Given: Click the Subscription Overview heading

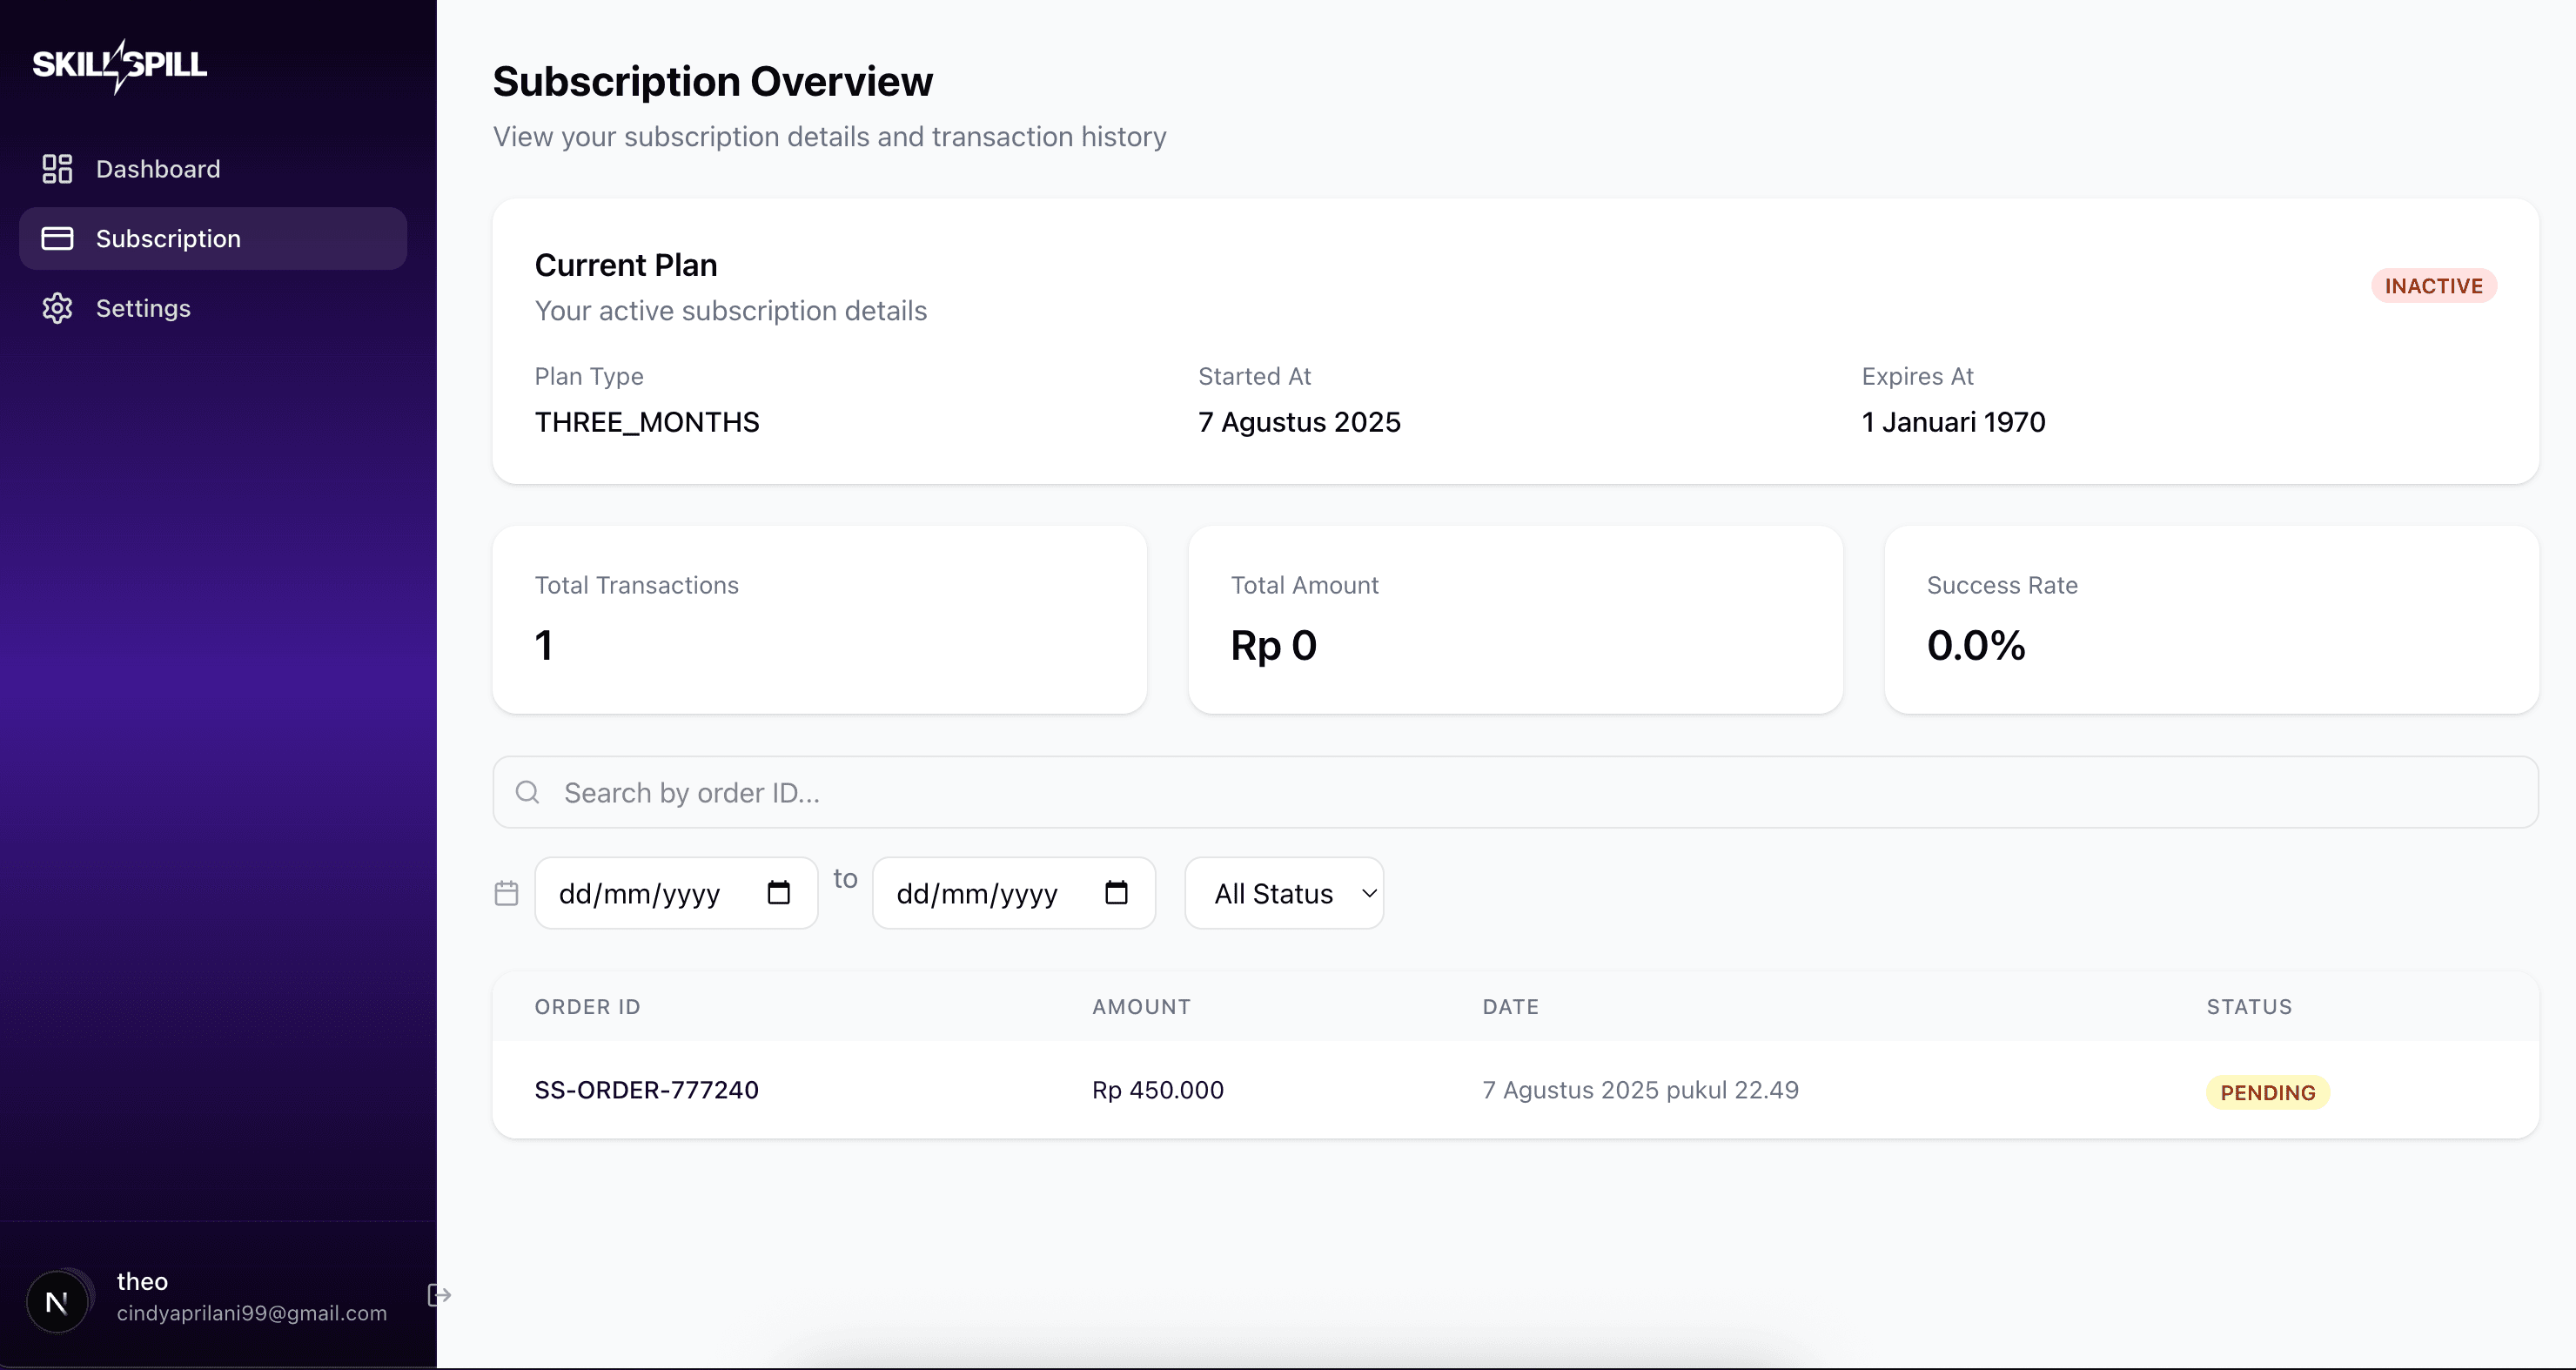Looking at the screenshot, I should (x=713, y=81).
